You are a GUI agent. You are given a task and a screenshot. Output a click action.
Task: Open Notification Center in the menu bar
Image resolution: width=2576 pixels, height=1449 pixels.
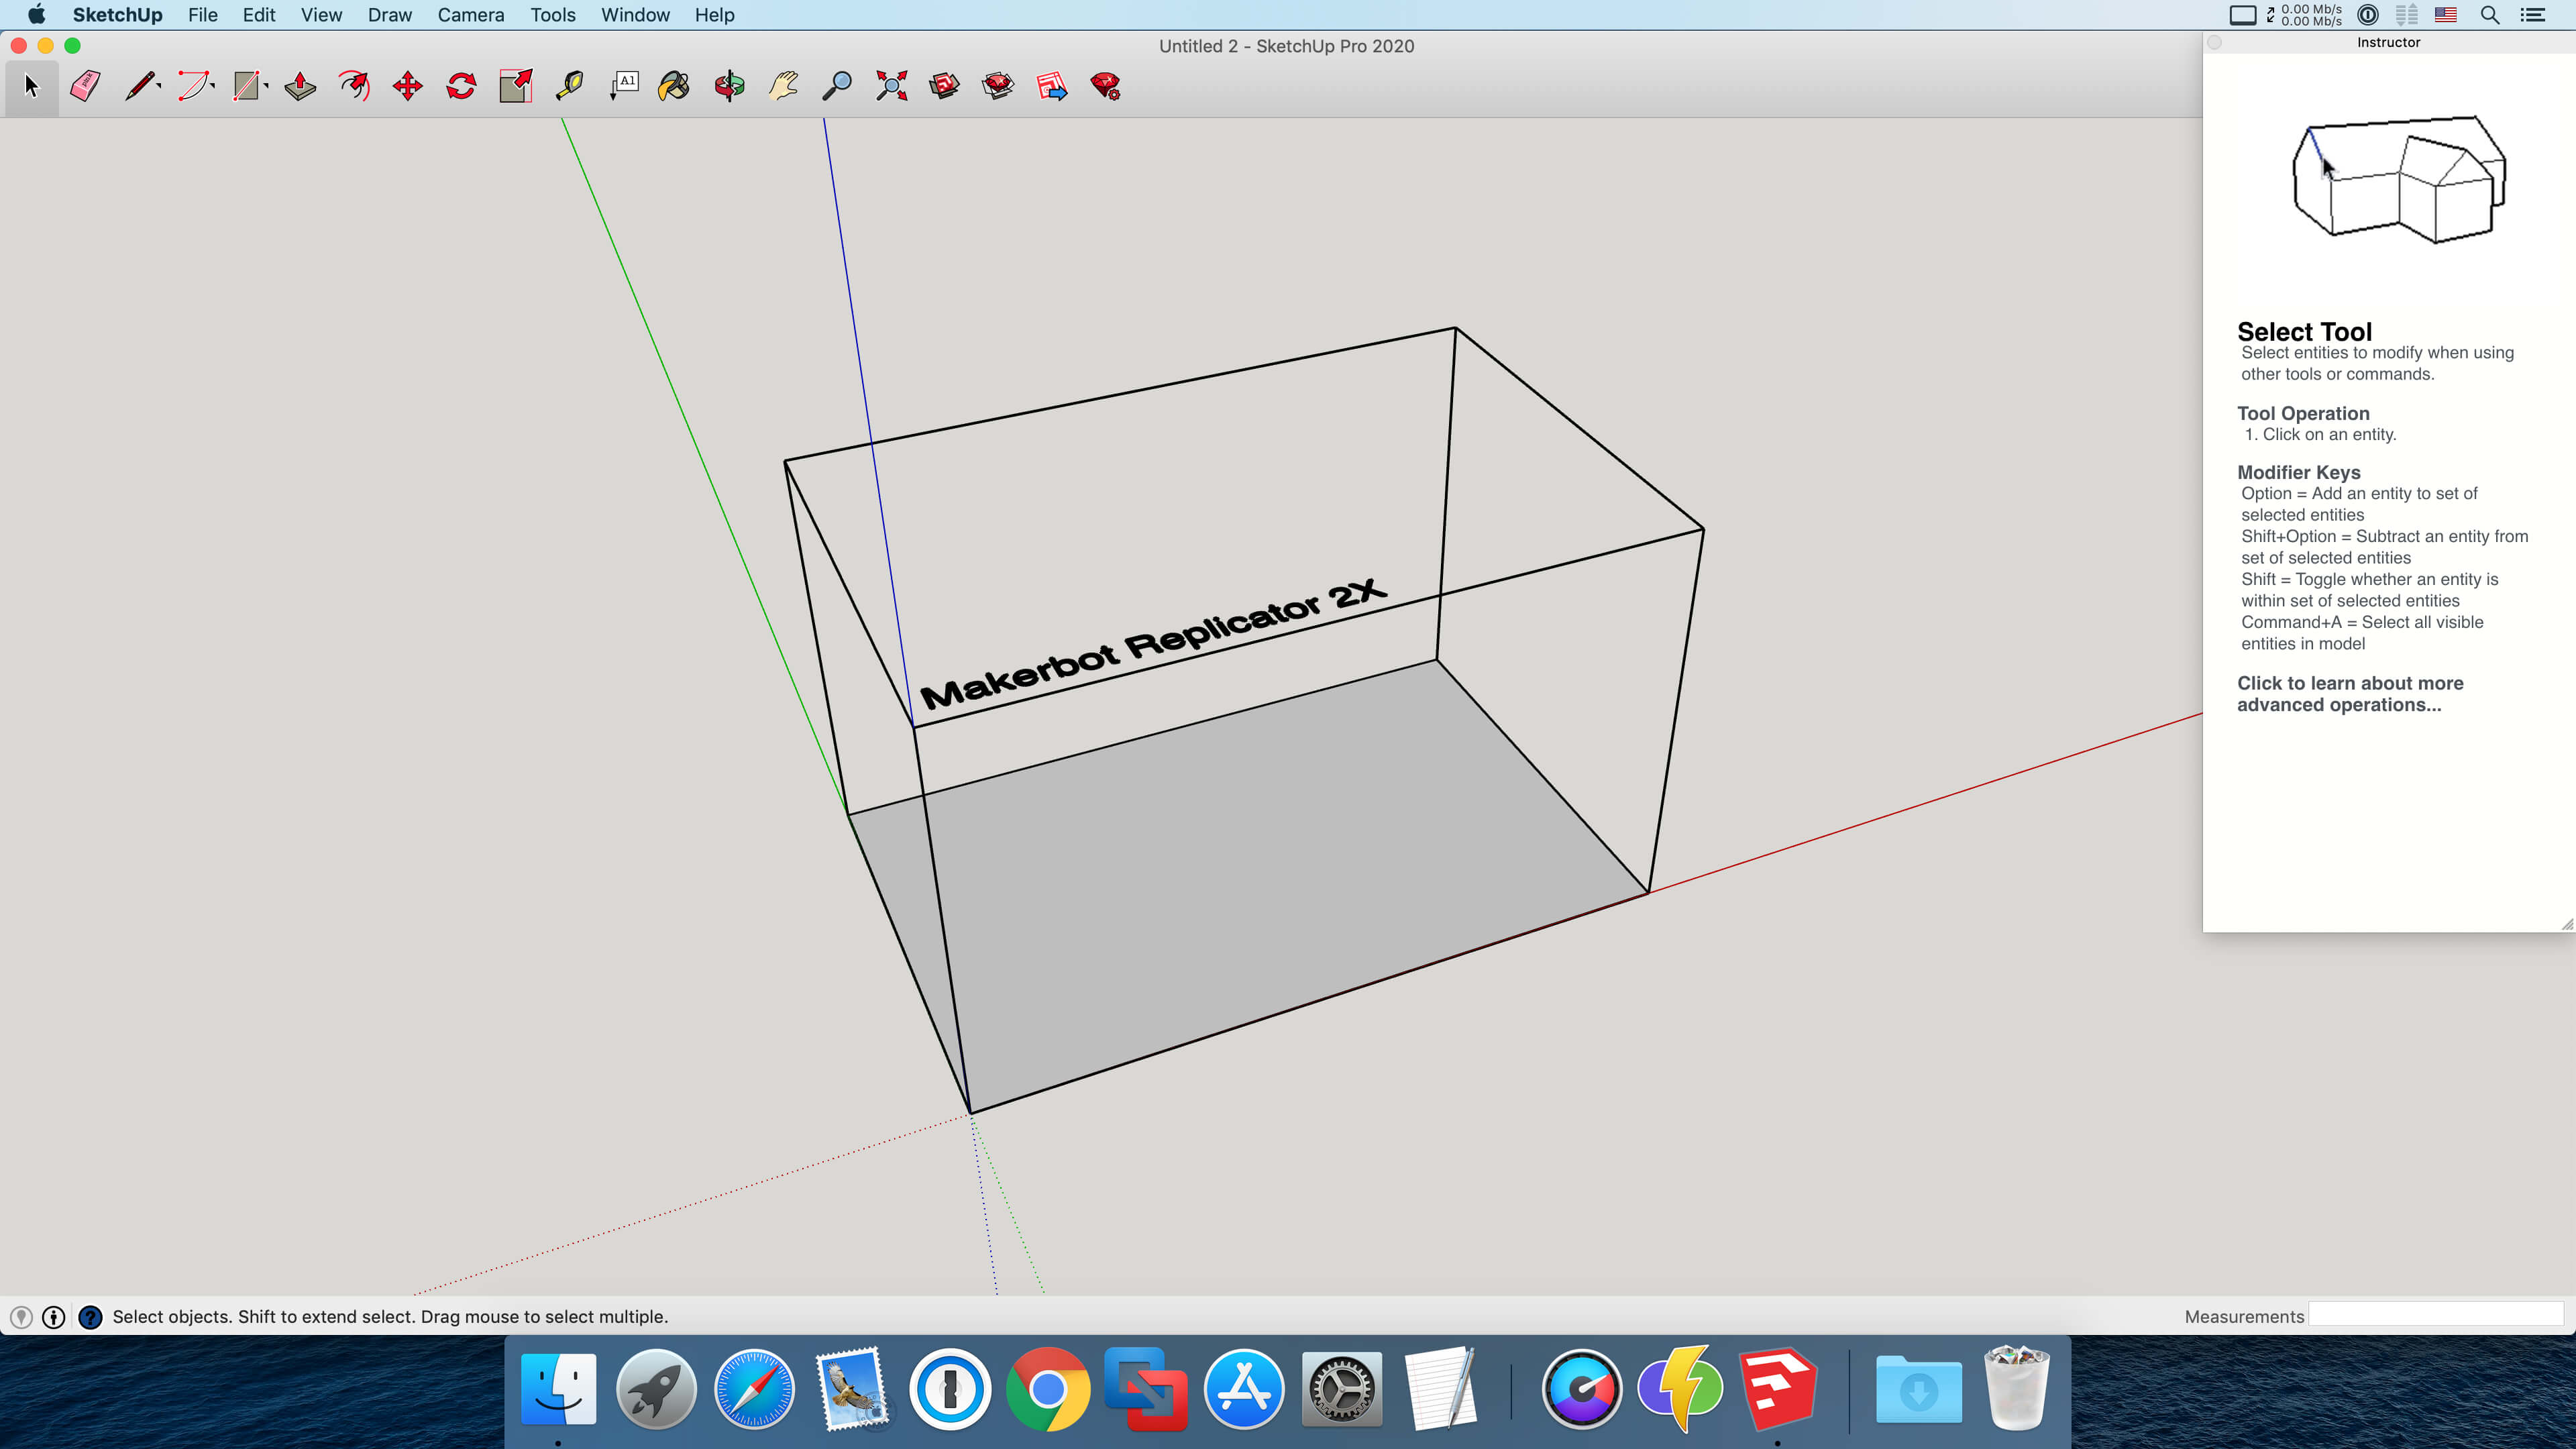tap(2532, 15)
